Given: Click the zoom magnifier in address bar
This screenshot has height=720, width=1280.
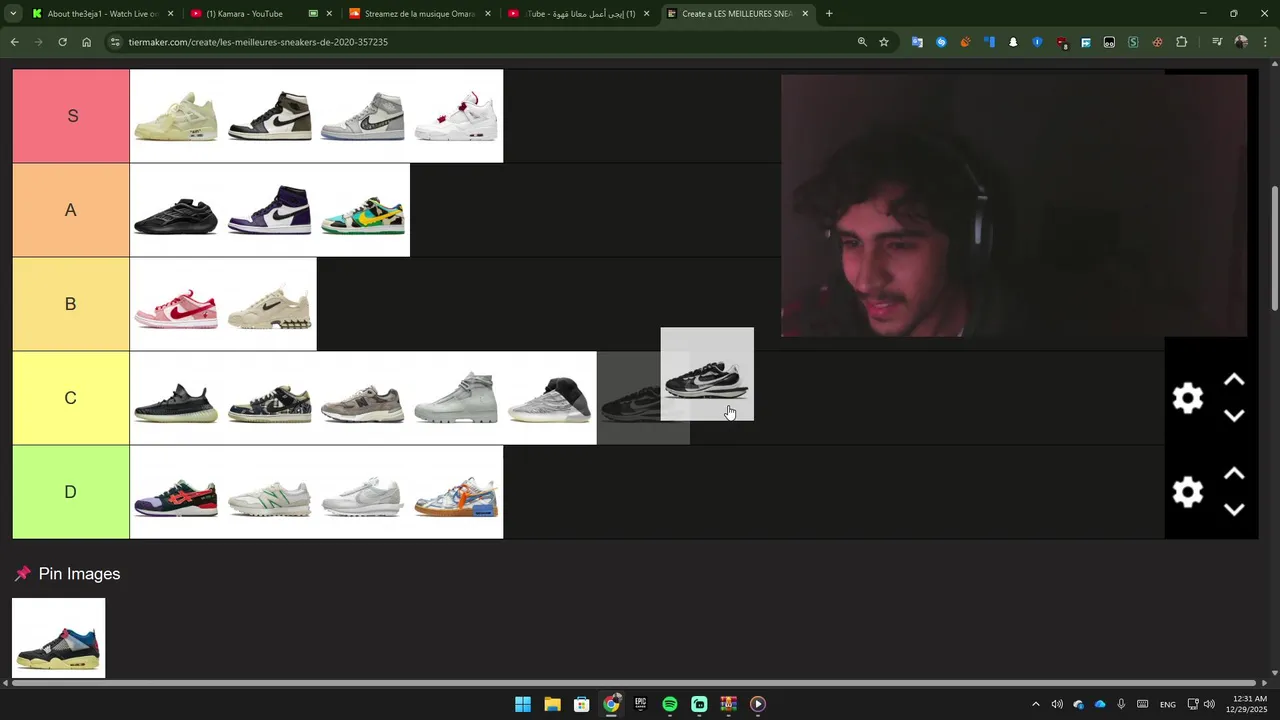Looking at the screenshot, I should click(x=862, y=42).
